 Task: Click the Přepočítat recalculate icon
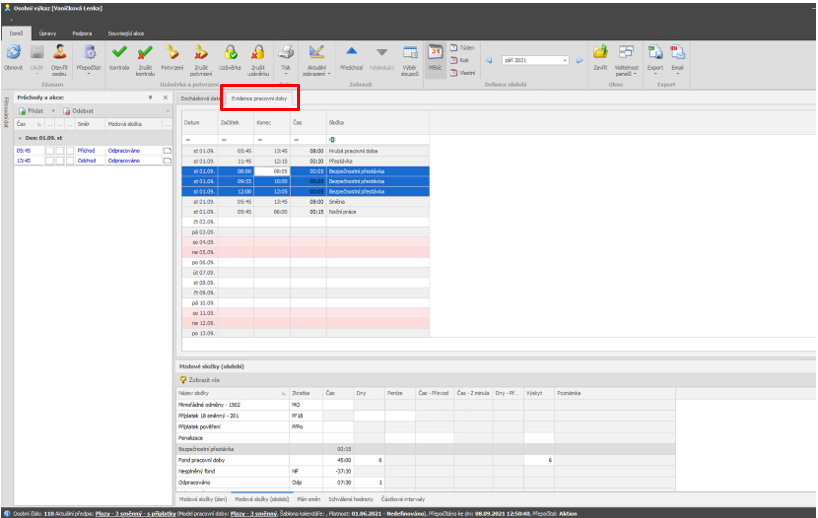pyautogui.click(x=89, y=52)
